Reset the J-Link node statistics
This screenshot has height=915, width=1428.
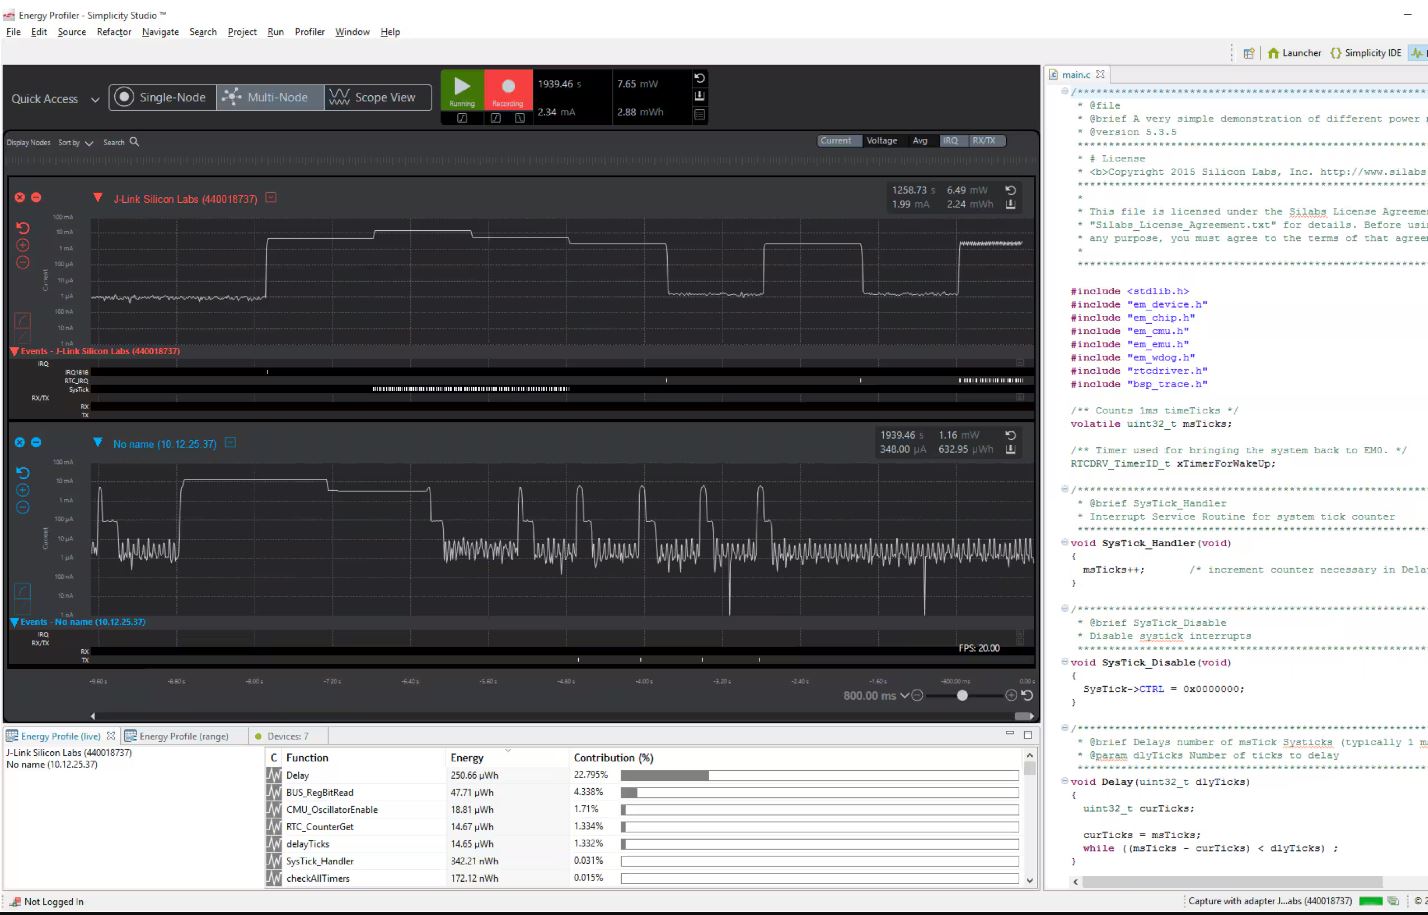click(1010, 190)
